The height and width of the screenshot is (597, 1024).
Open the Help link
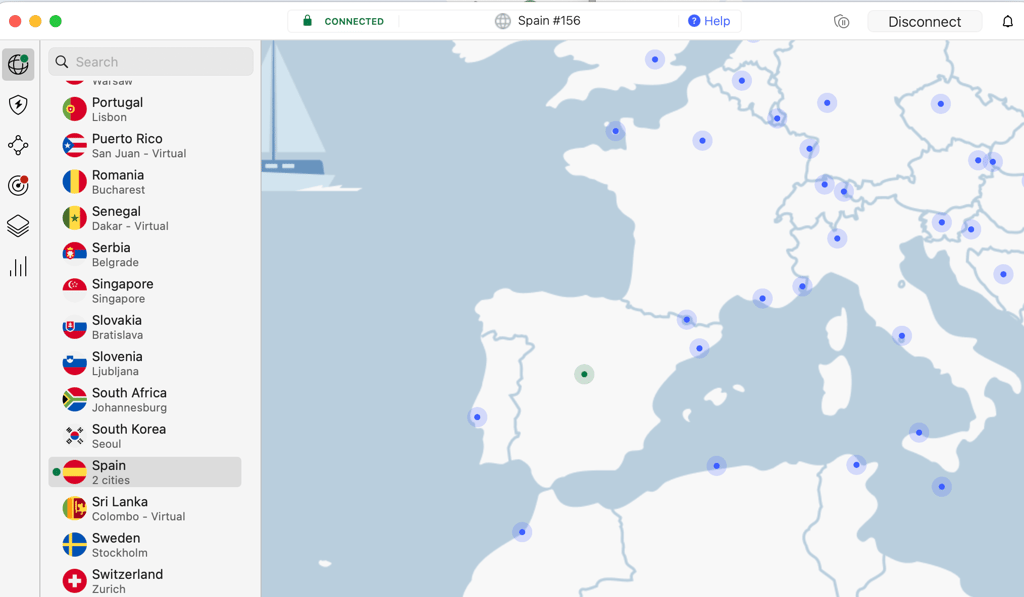(x=709, y=21)
